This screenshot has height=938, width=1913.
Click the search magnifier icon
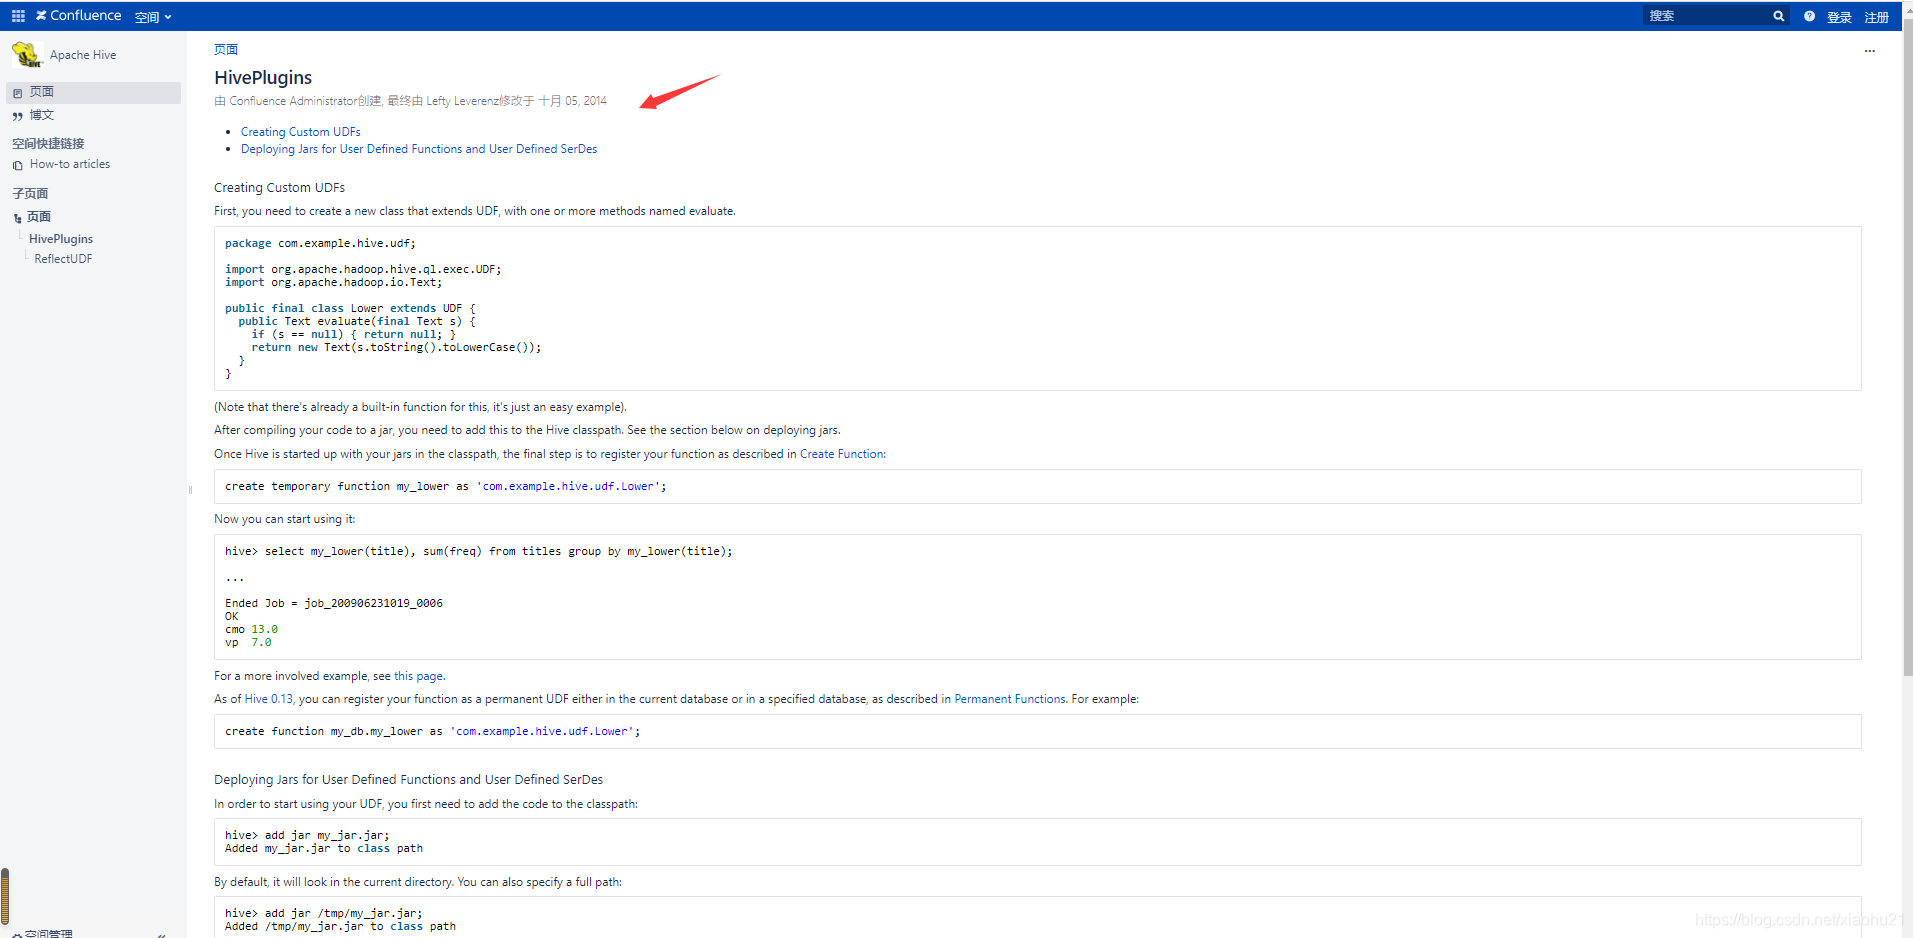(x=1778, y=16)
